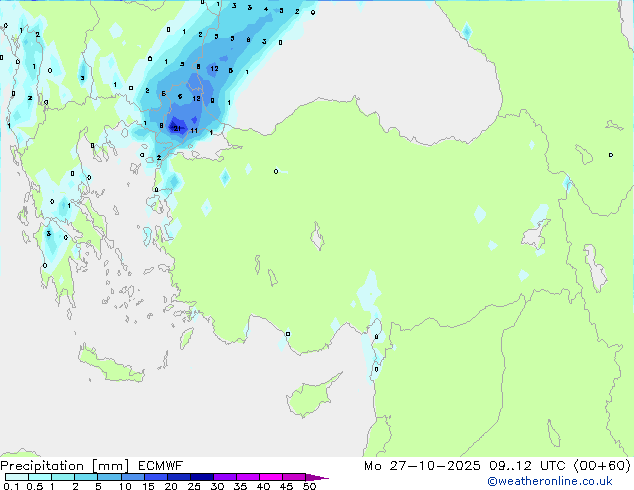This screenshot has width=634, height=490.
Task: Click the over-50 mm arrow tip of legend
Action: tap(317, 477)
